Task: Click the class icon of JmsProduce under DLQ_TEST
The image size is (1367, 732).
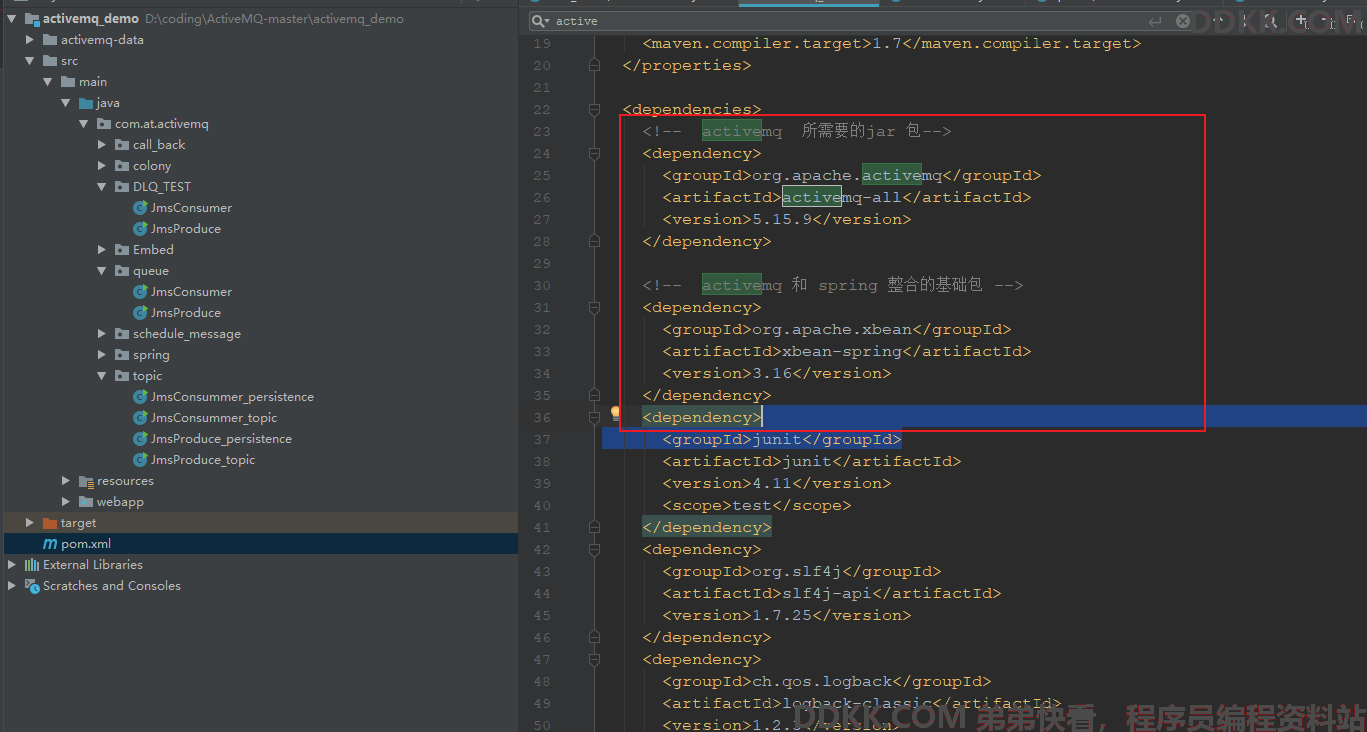Action: point(141,229)
